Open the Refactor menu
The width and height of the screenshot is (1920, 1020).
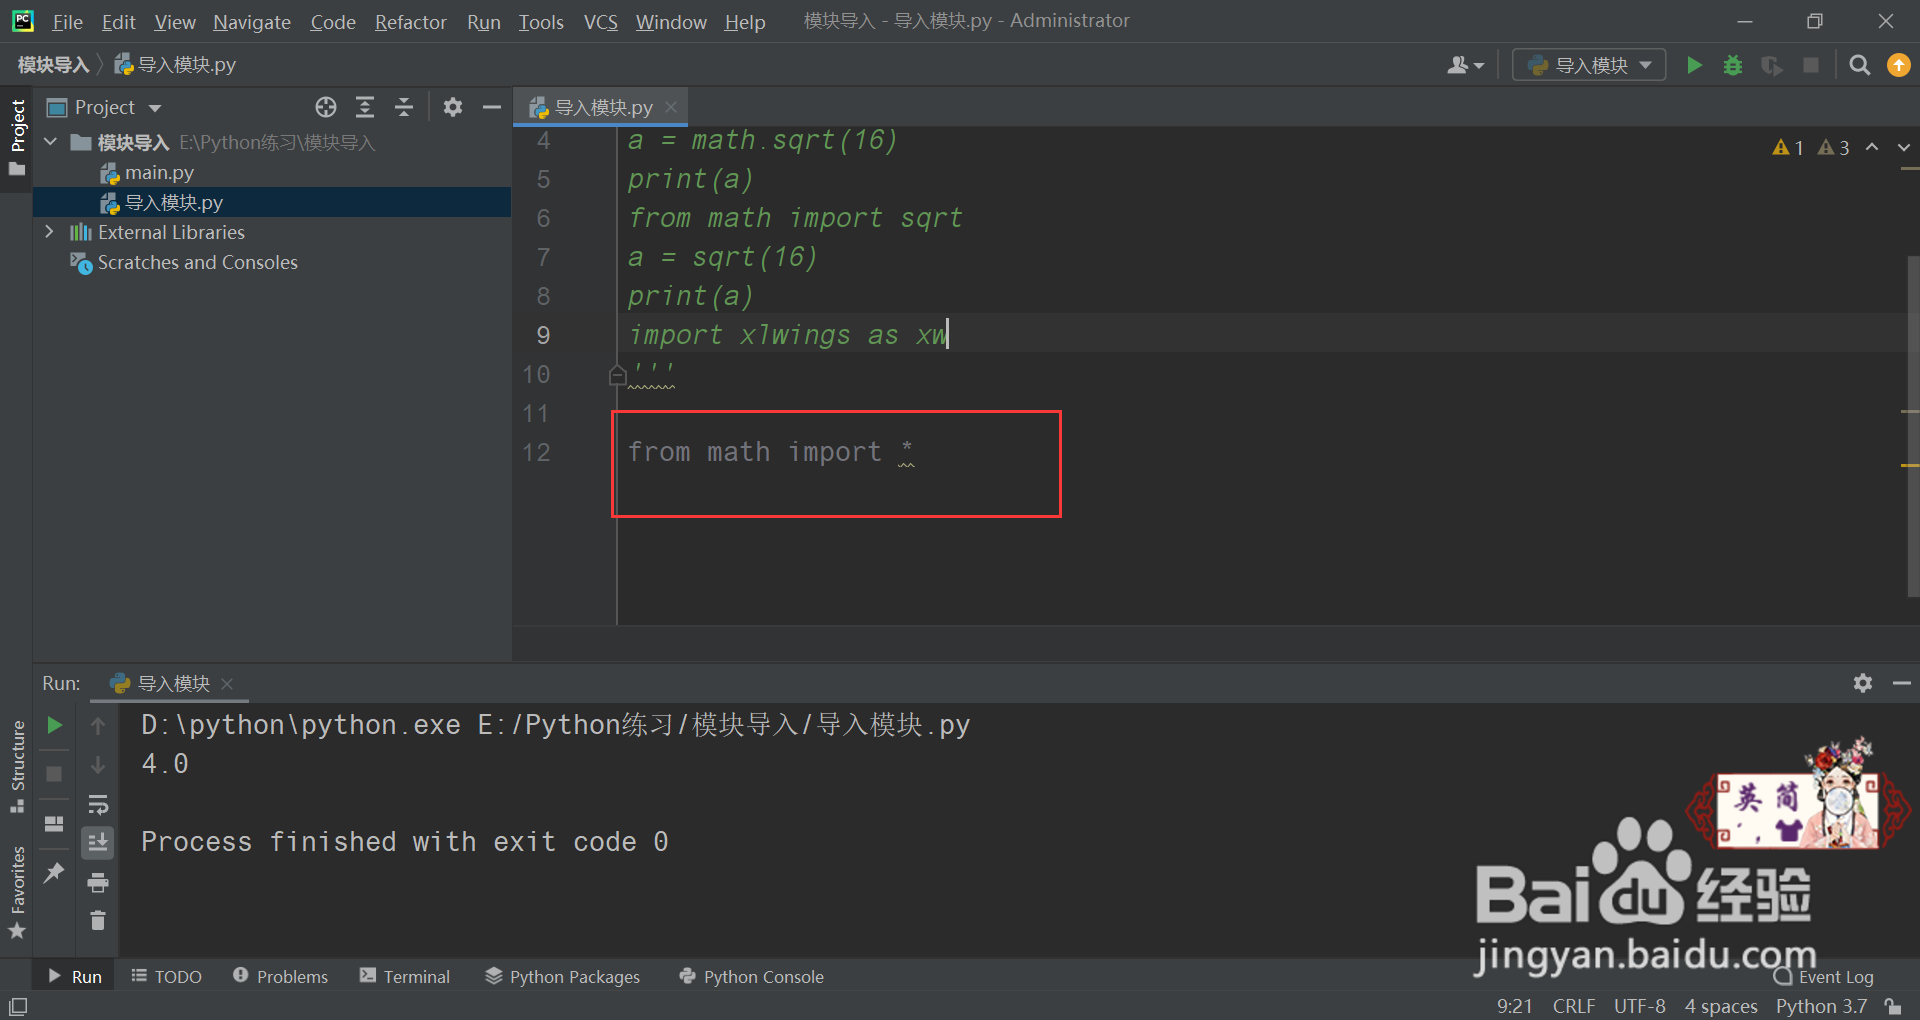tap(410, 22)
